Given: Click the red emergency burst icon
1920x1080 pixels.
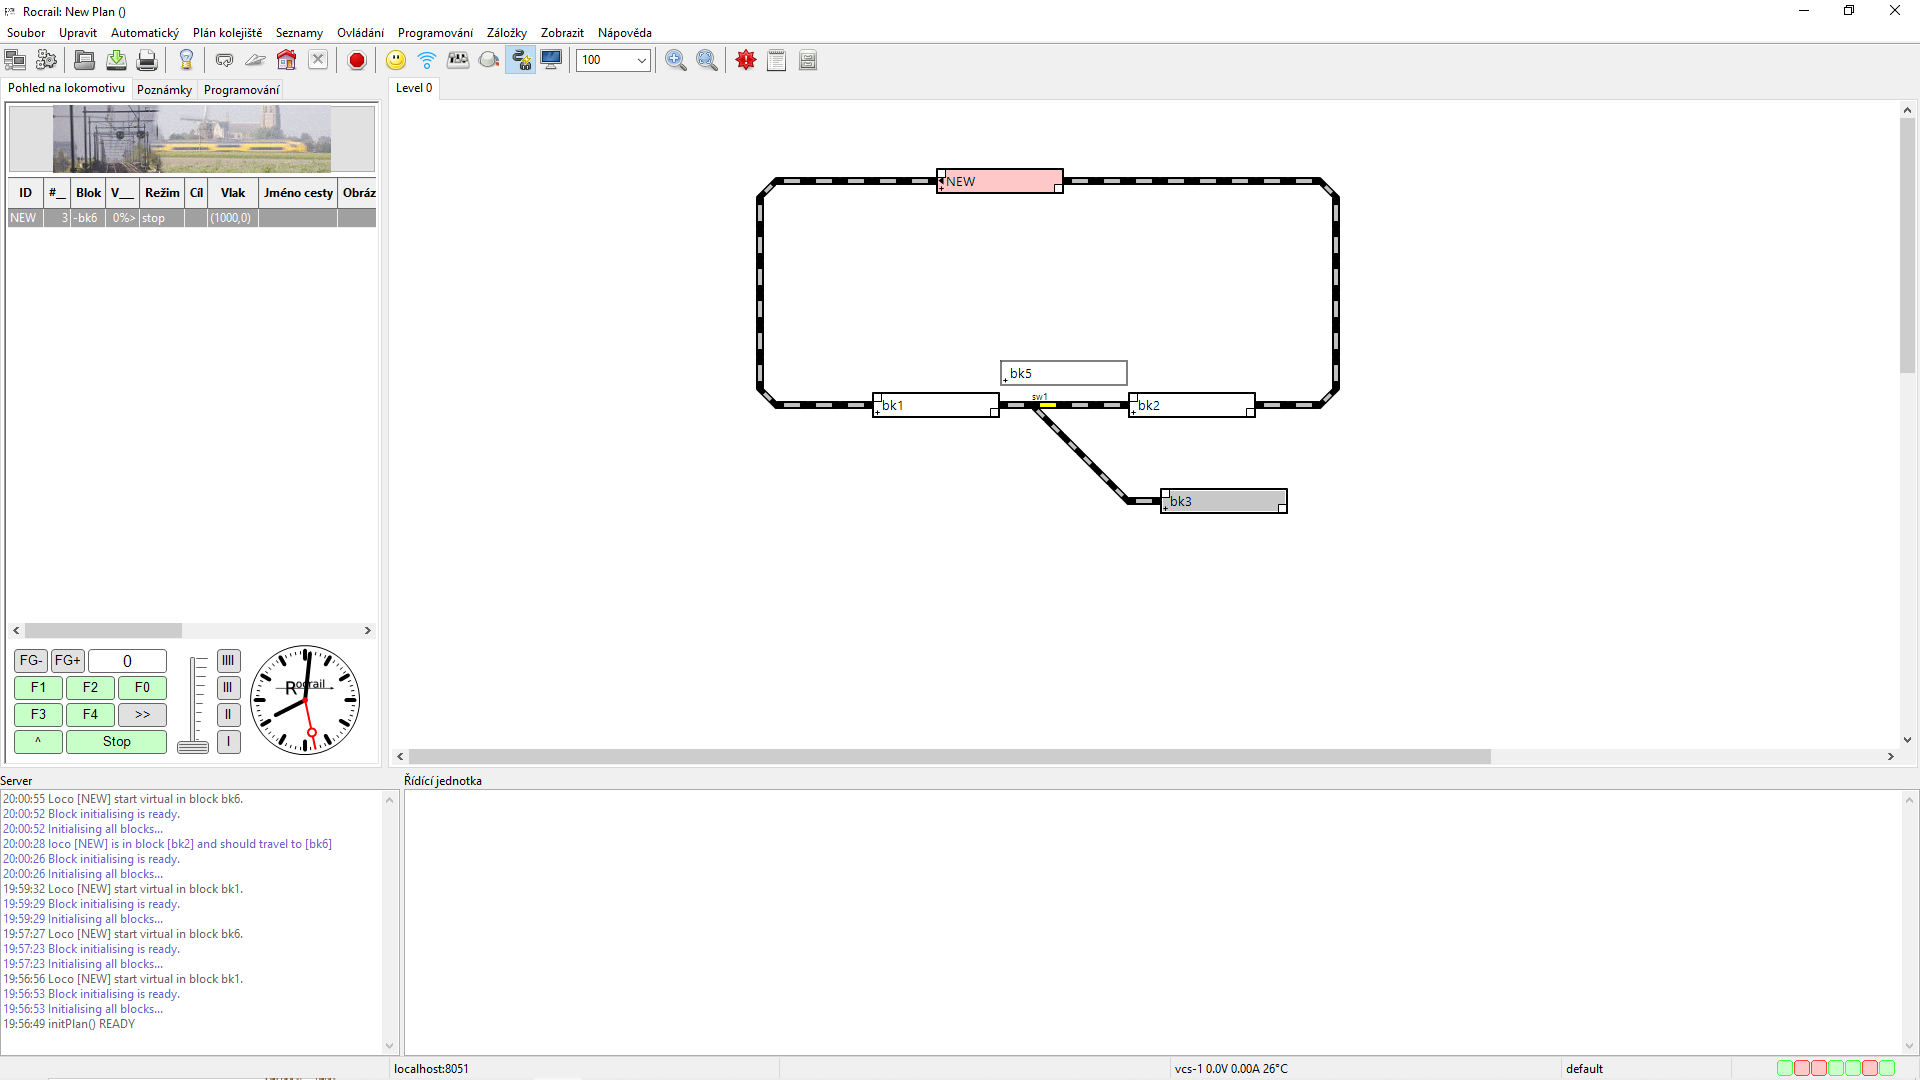Looking at the screenshot, I should (x=746, y=60).
